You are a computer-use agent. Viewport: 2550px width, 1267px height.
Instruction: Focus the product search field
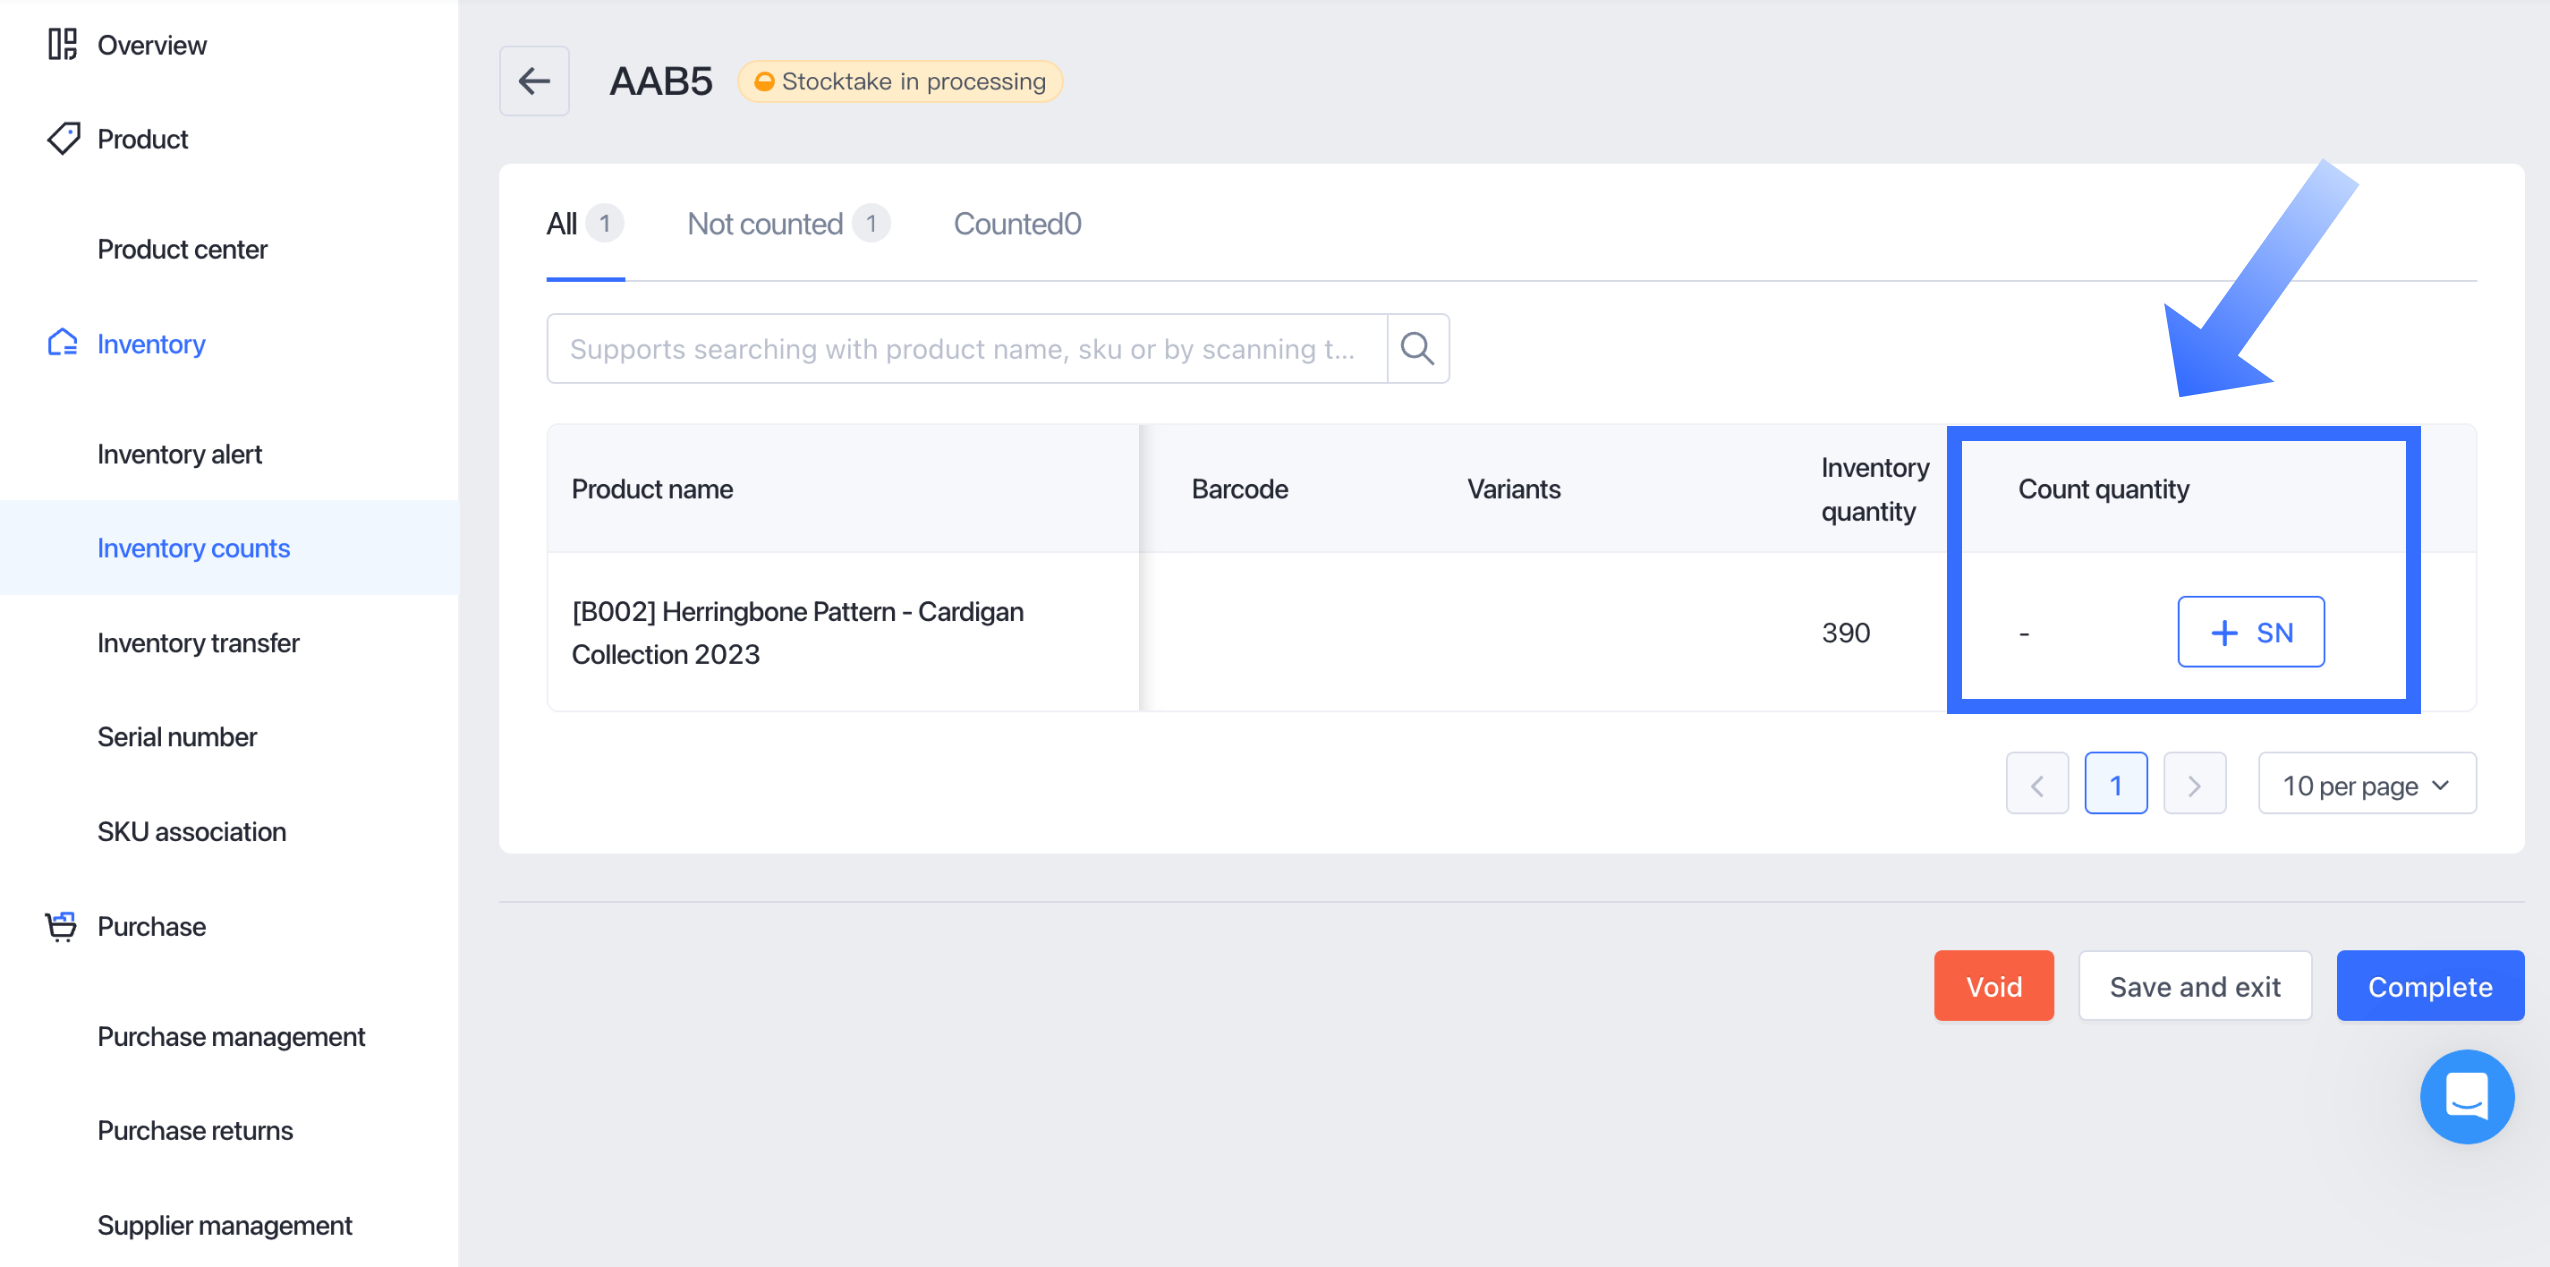point(966,348)
